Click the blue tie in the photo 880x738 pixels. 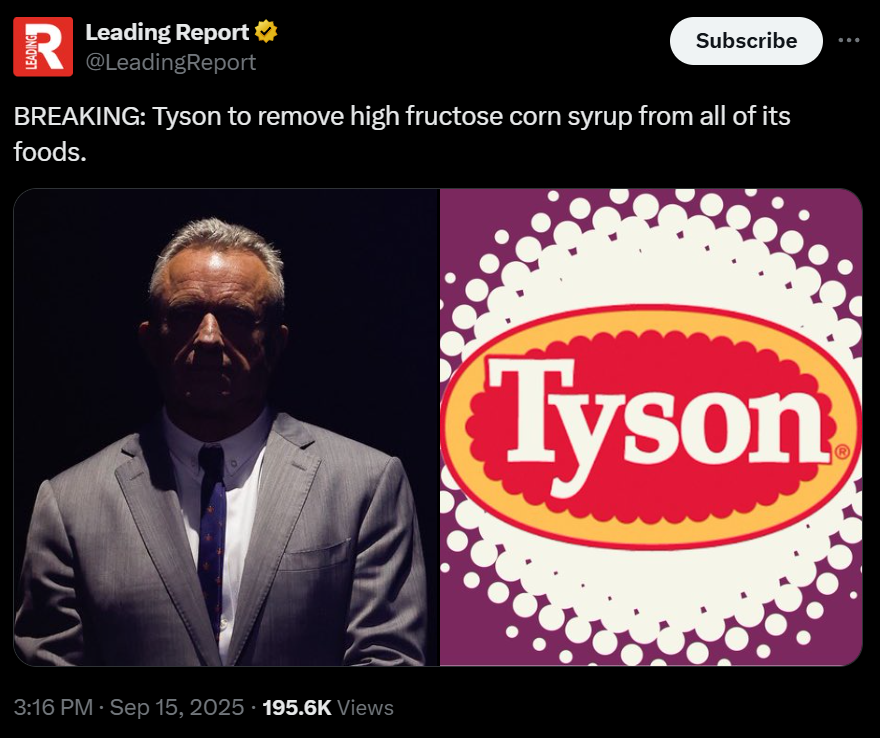pos(212,539)
